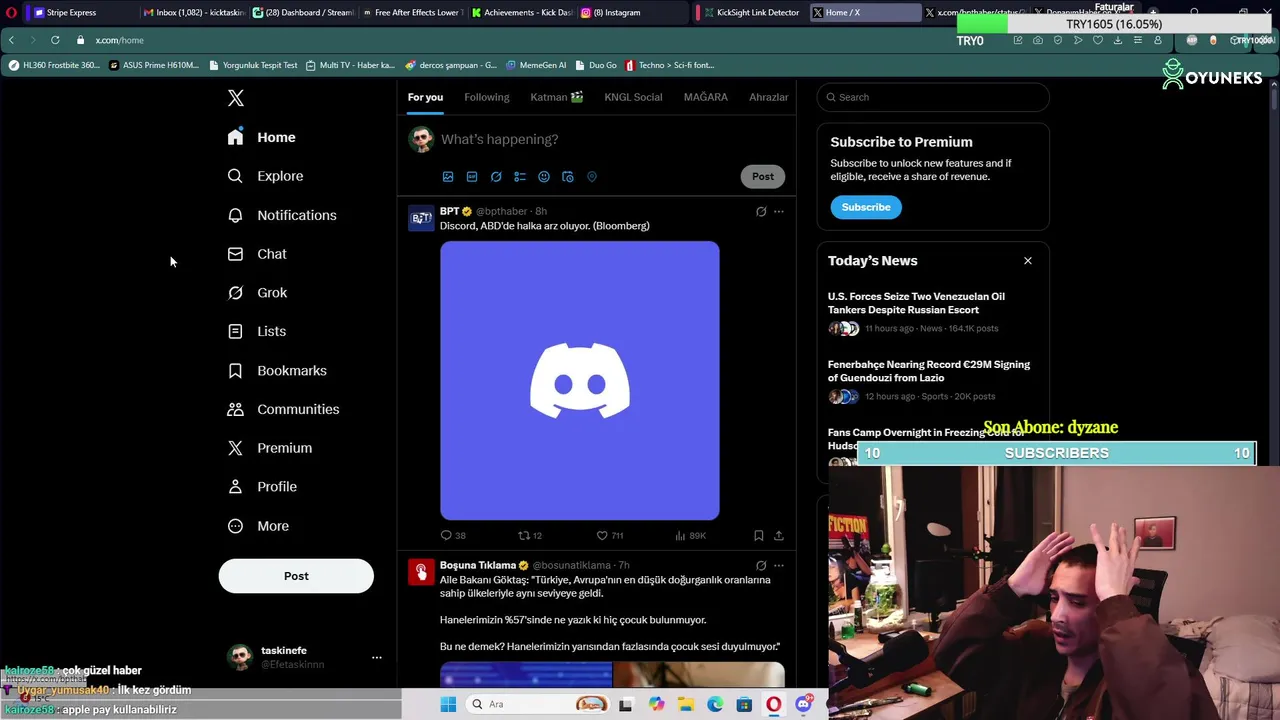The height and width of the screenshot is (720, 1280).
Task: Open Notifications in sidebar
Action: pyautogui.click(x=282, y=215)
